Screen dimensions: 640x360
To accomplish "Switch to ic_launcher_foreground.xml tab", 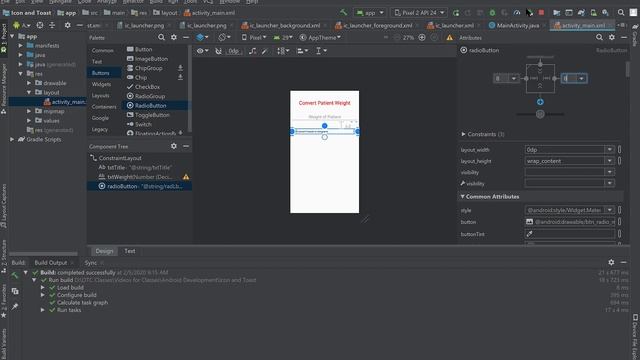I will click(377, 25).
